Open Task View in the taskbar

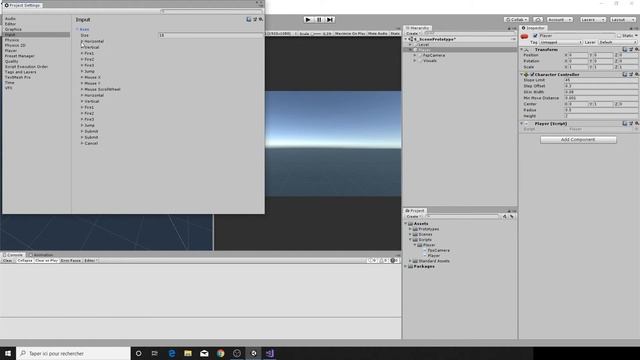click(155, 353)
